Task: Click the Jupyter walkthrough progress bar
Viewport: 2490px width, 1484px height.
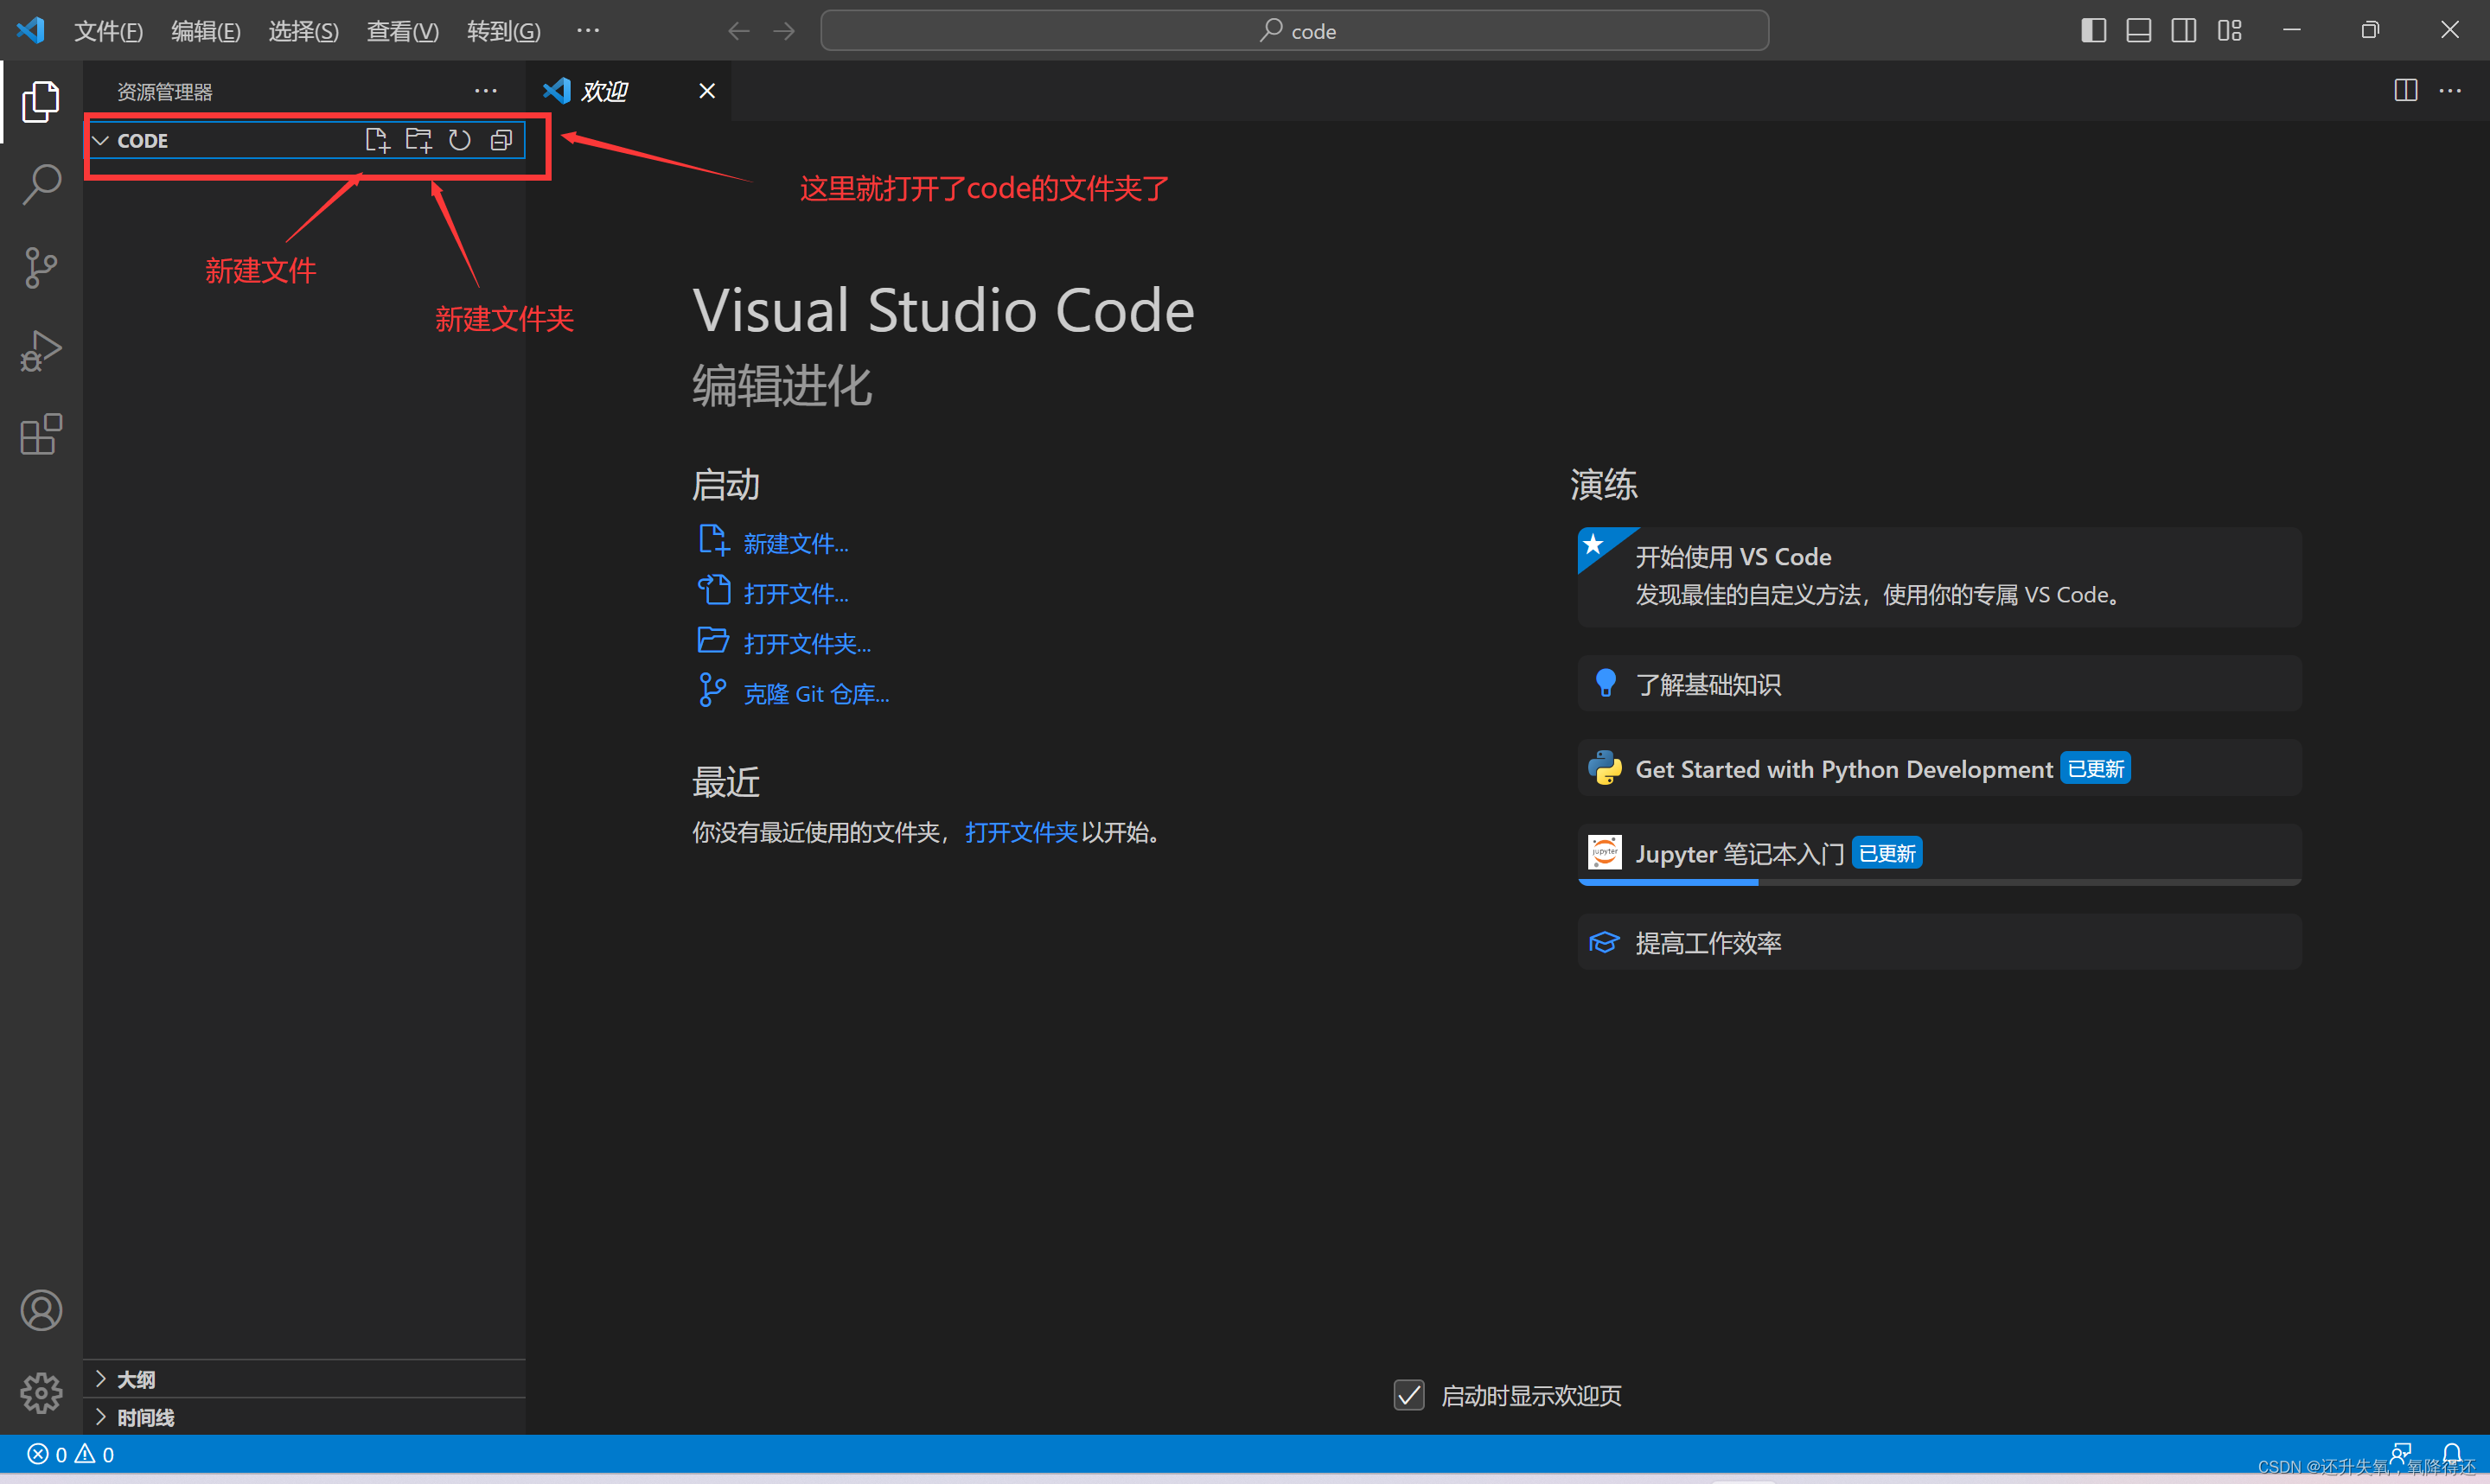Action: point(1939,882)
